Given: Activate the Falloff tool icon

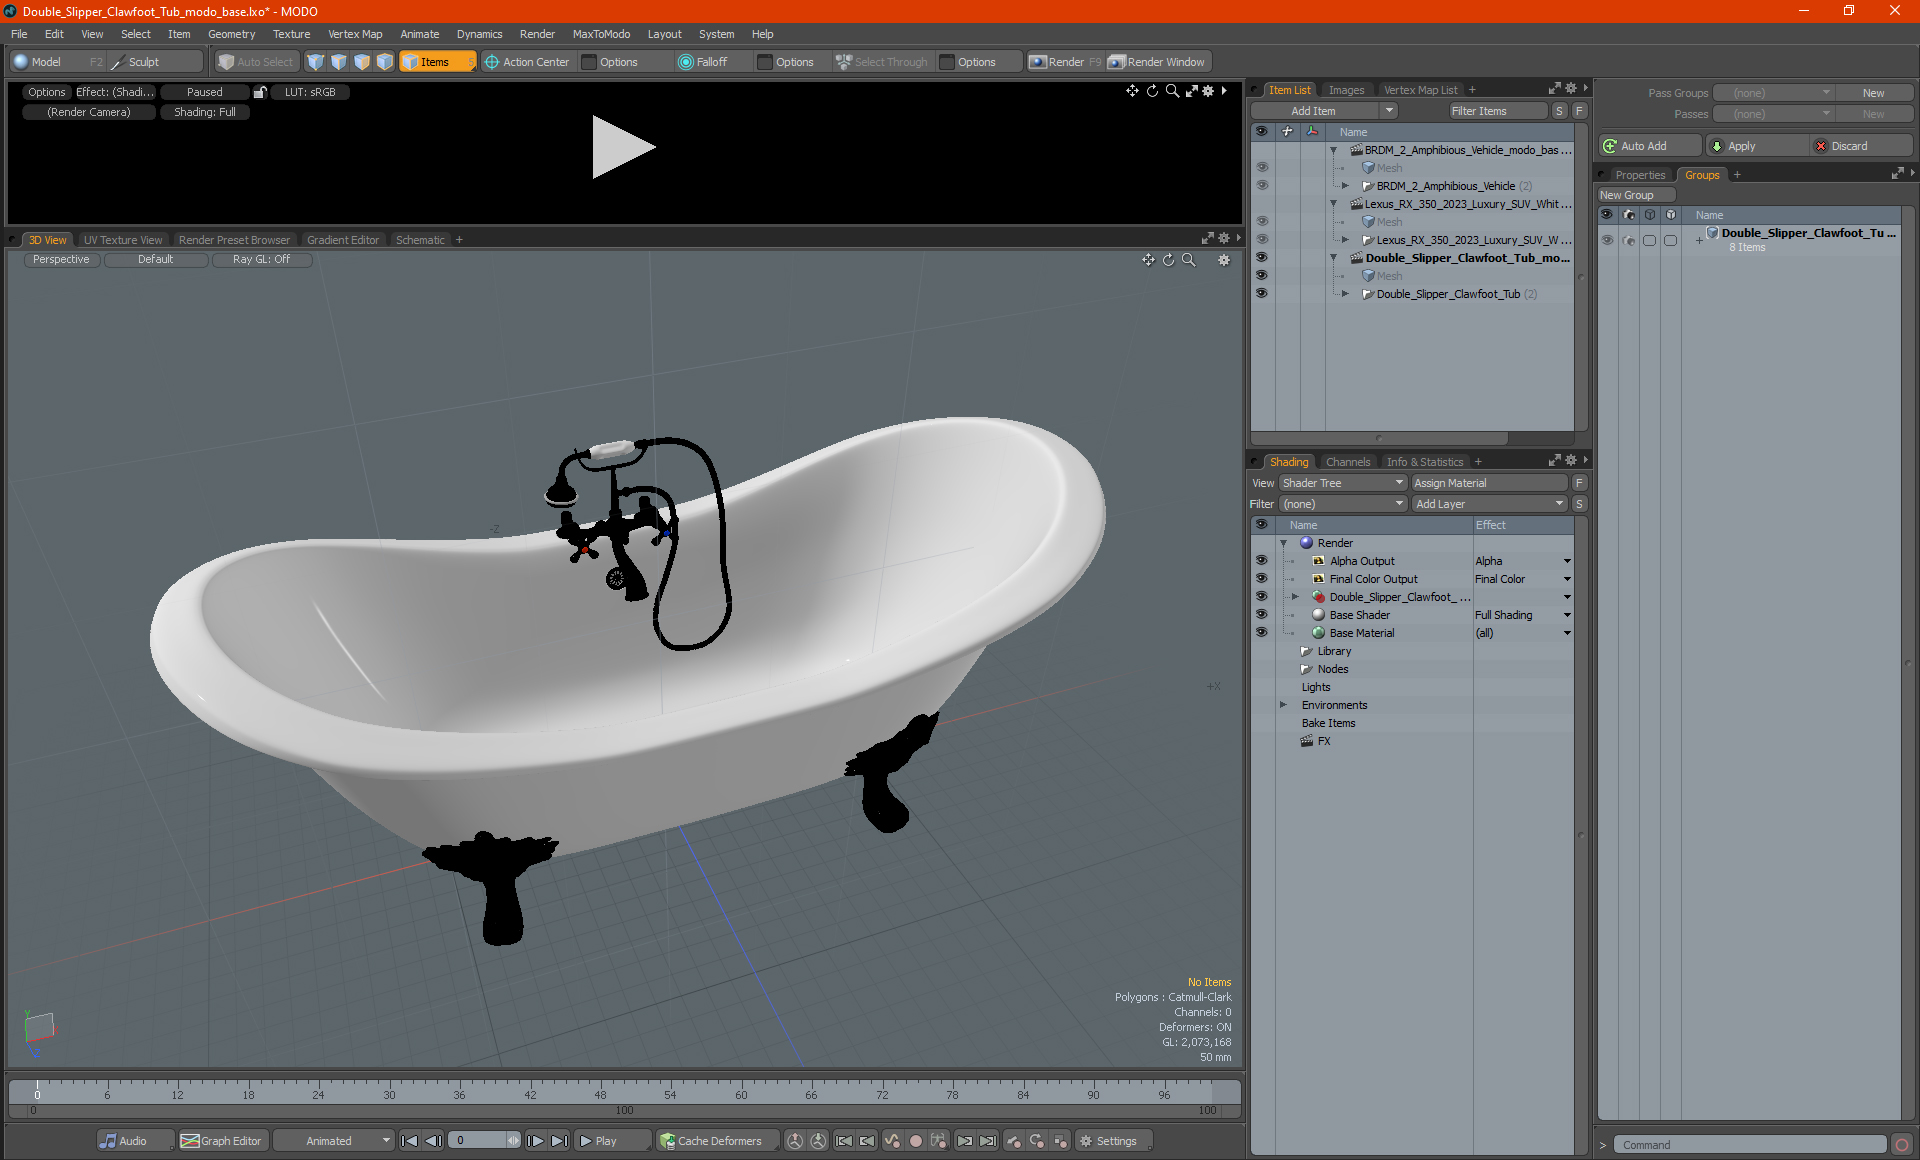Looking at the screenshot, I should 685,62.
